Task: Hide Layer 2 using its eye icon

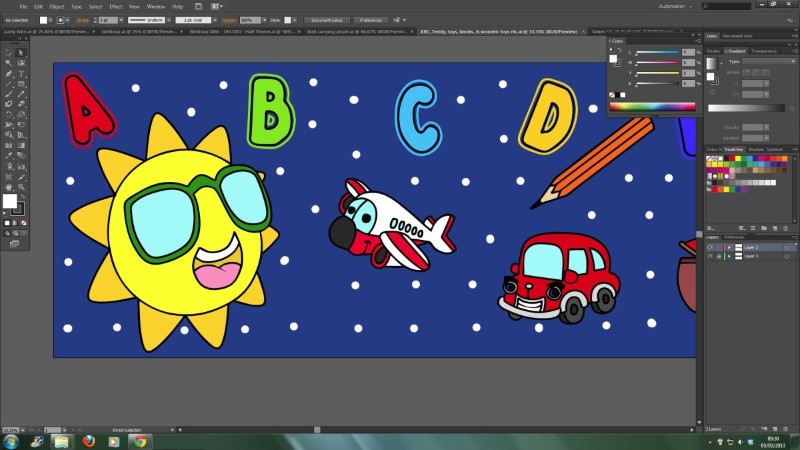Action: point(710,246)
